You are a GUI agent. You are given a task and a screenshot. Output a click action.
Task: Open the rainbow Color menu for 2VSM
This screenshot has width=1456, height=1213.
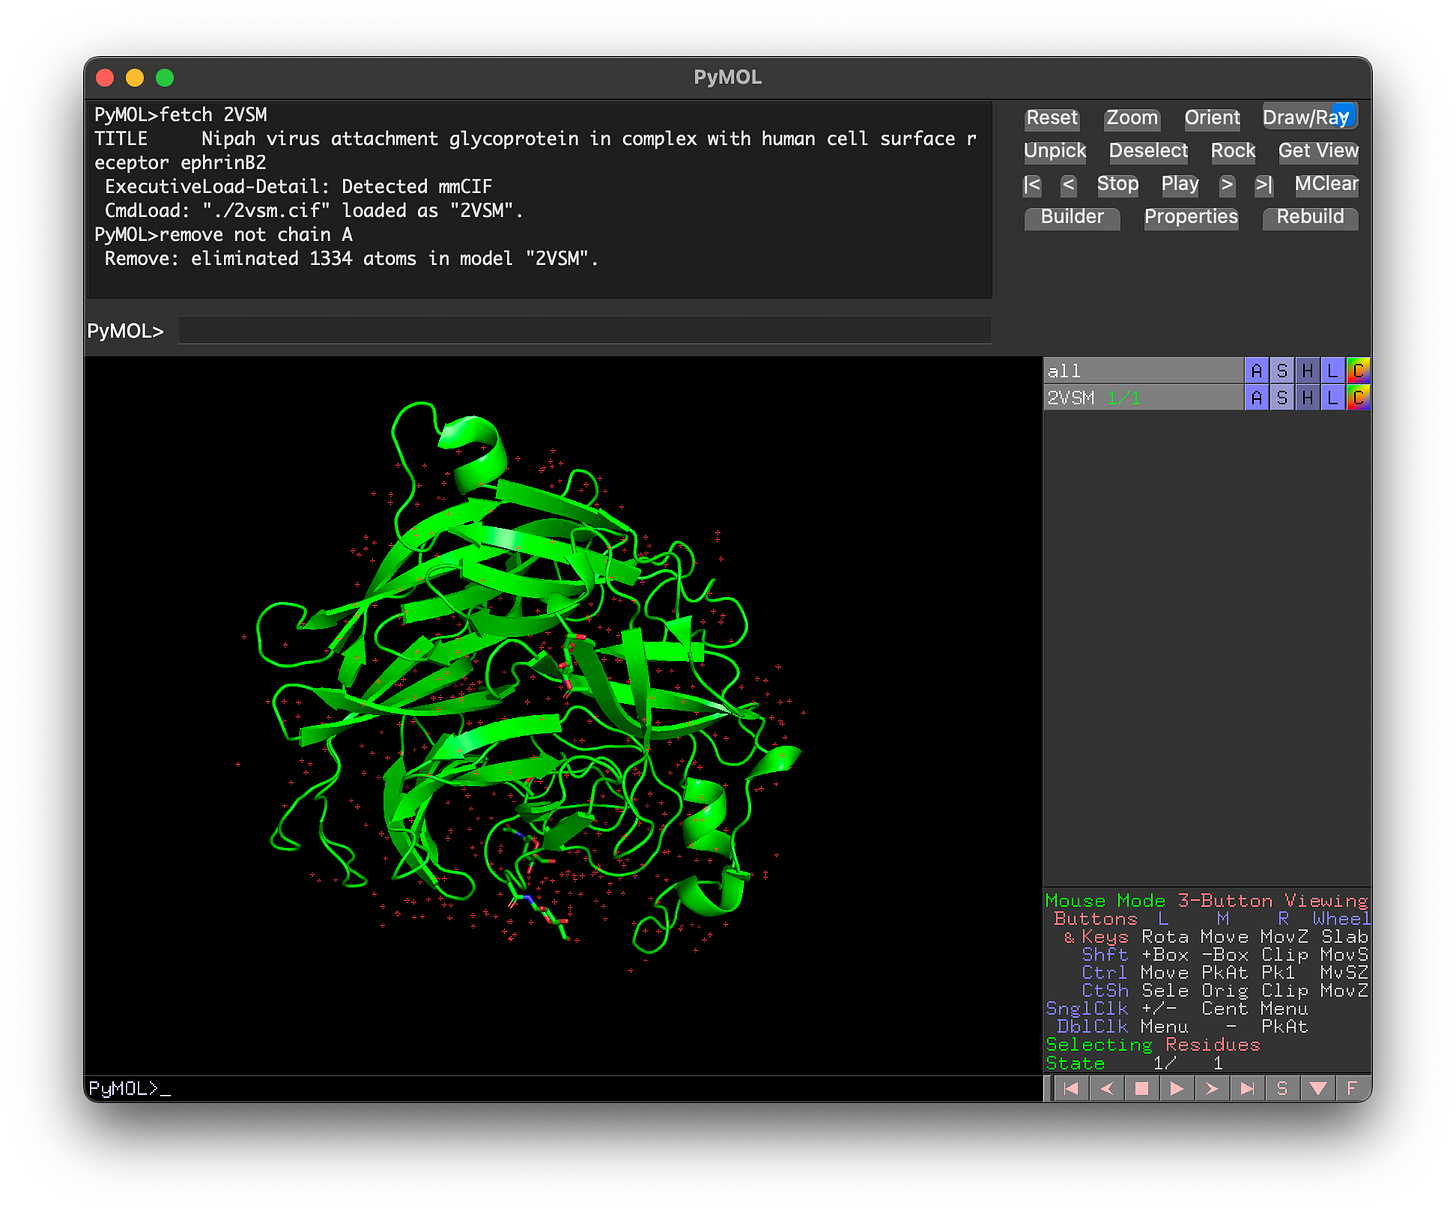pos(1358,398)
